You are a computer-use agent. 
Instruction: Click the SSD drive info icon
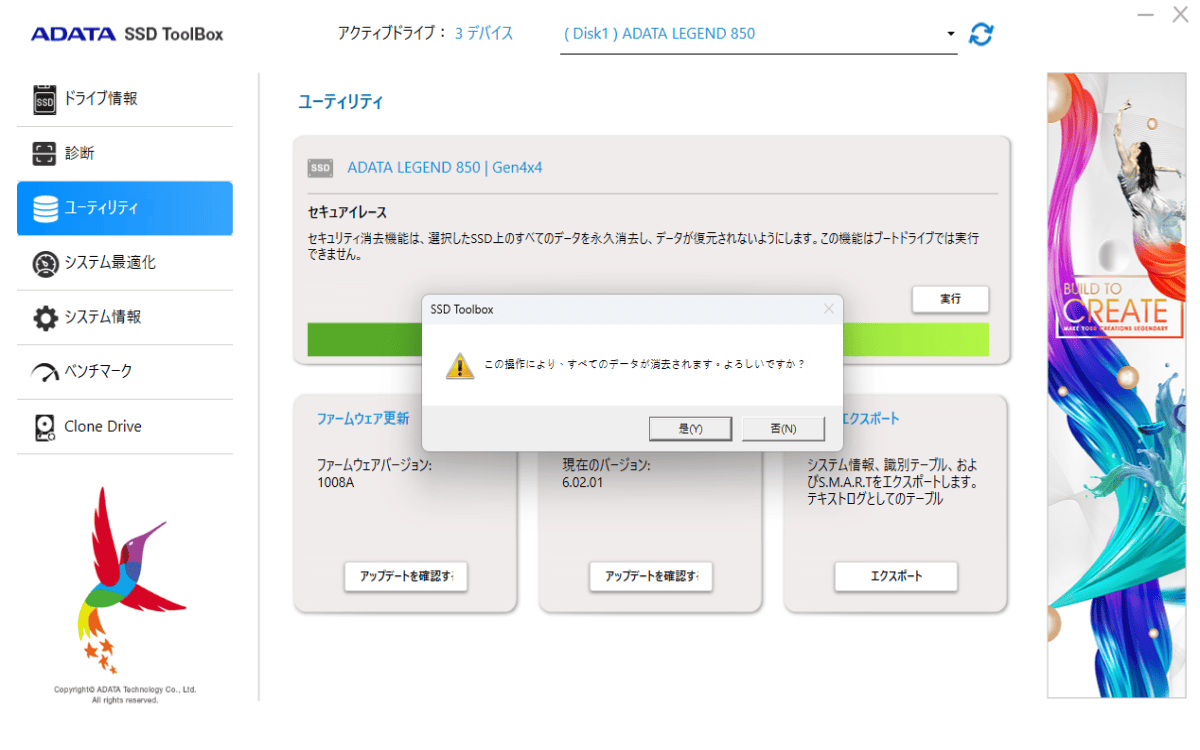coord(45,99)
